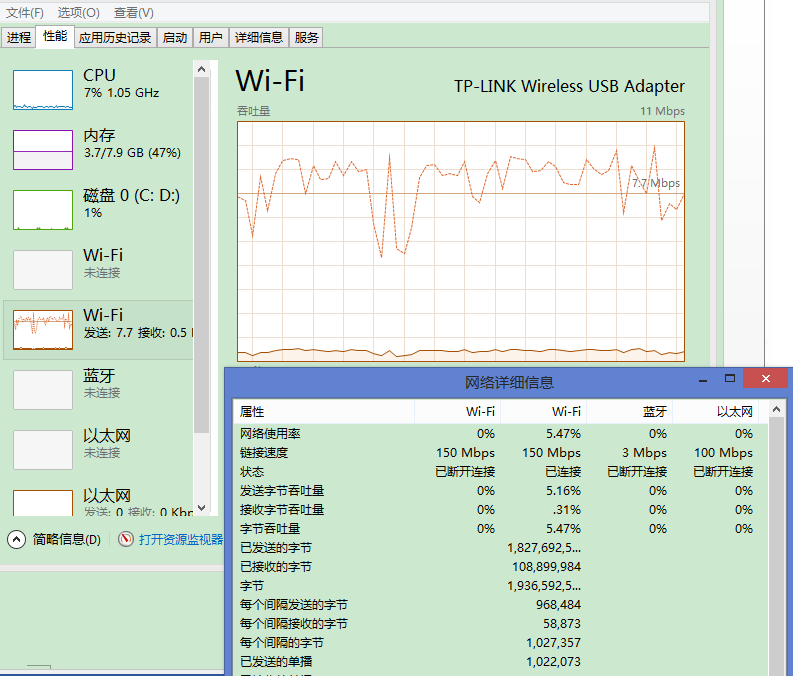The image size is (793, 676).
Task: Open the 内存 memory graph thumbnail
Action: (x=43, y=150)
